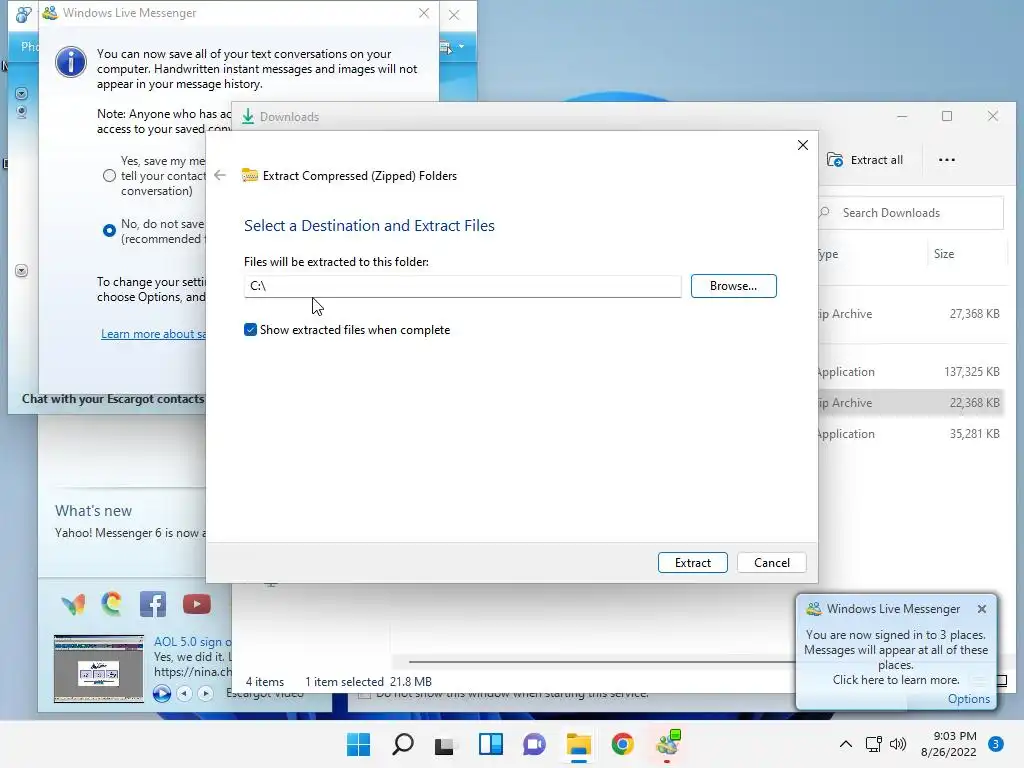Open the AOL 5.0 sign on link
The width and height of the screenshot is (1024, 768).
pyautogui.click(x=193, y=642)
